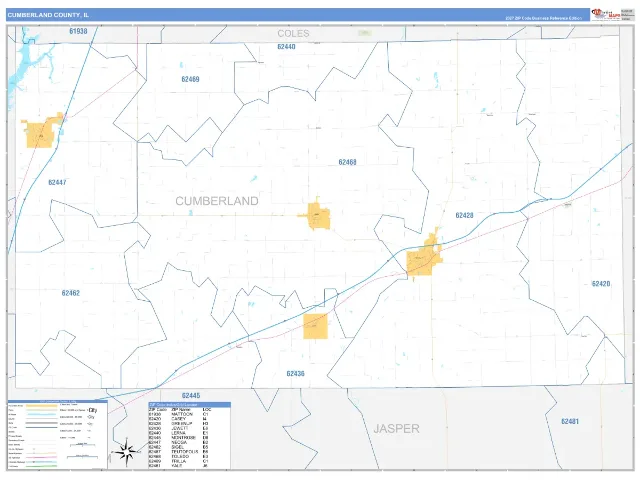The width and height of the screenshot is (640, 480).
Task: Select the TRILLA row in the ZIP index
Action: tap(180, 461)
